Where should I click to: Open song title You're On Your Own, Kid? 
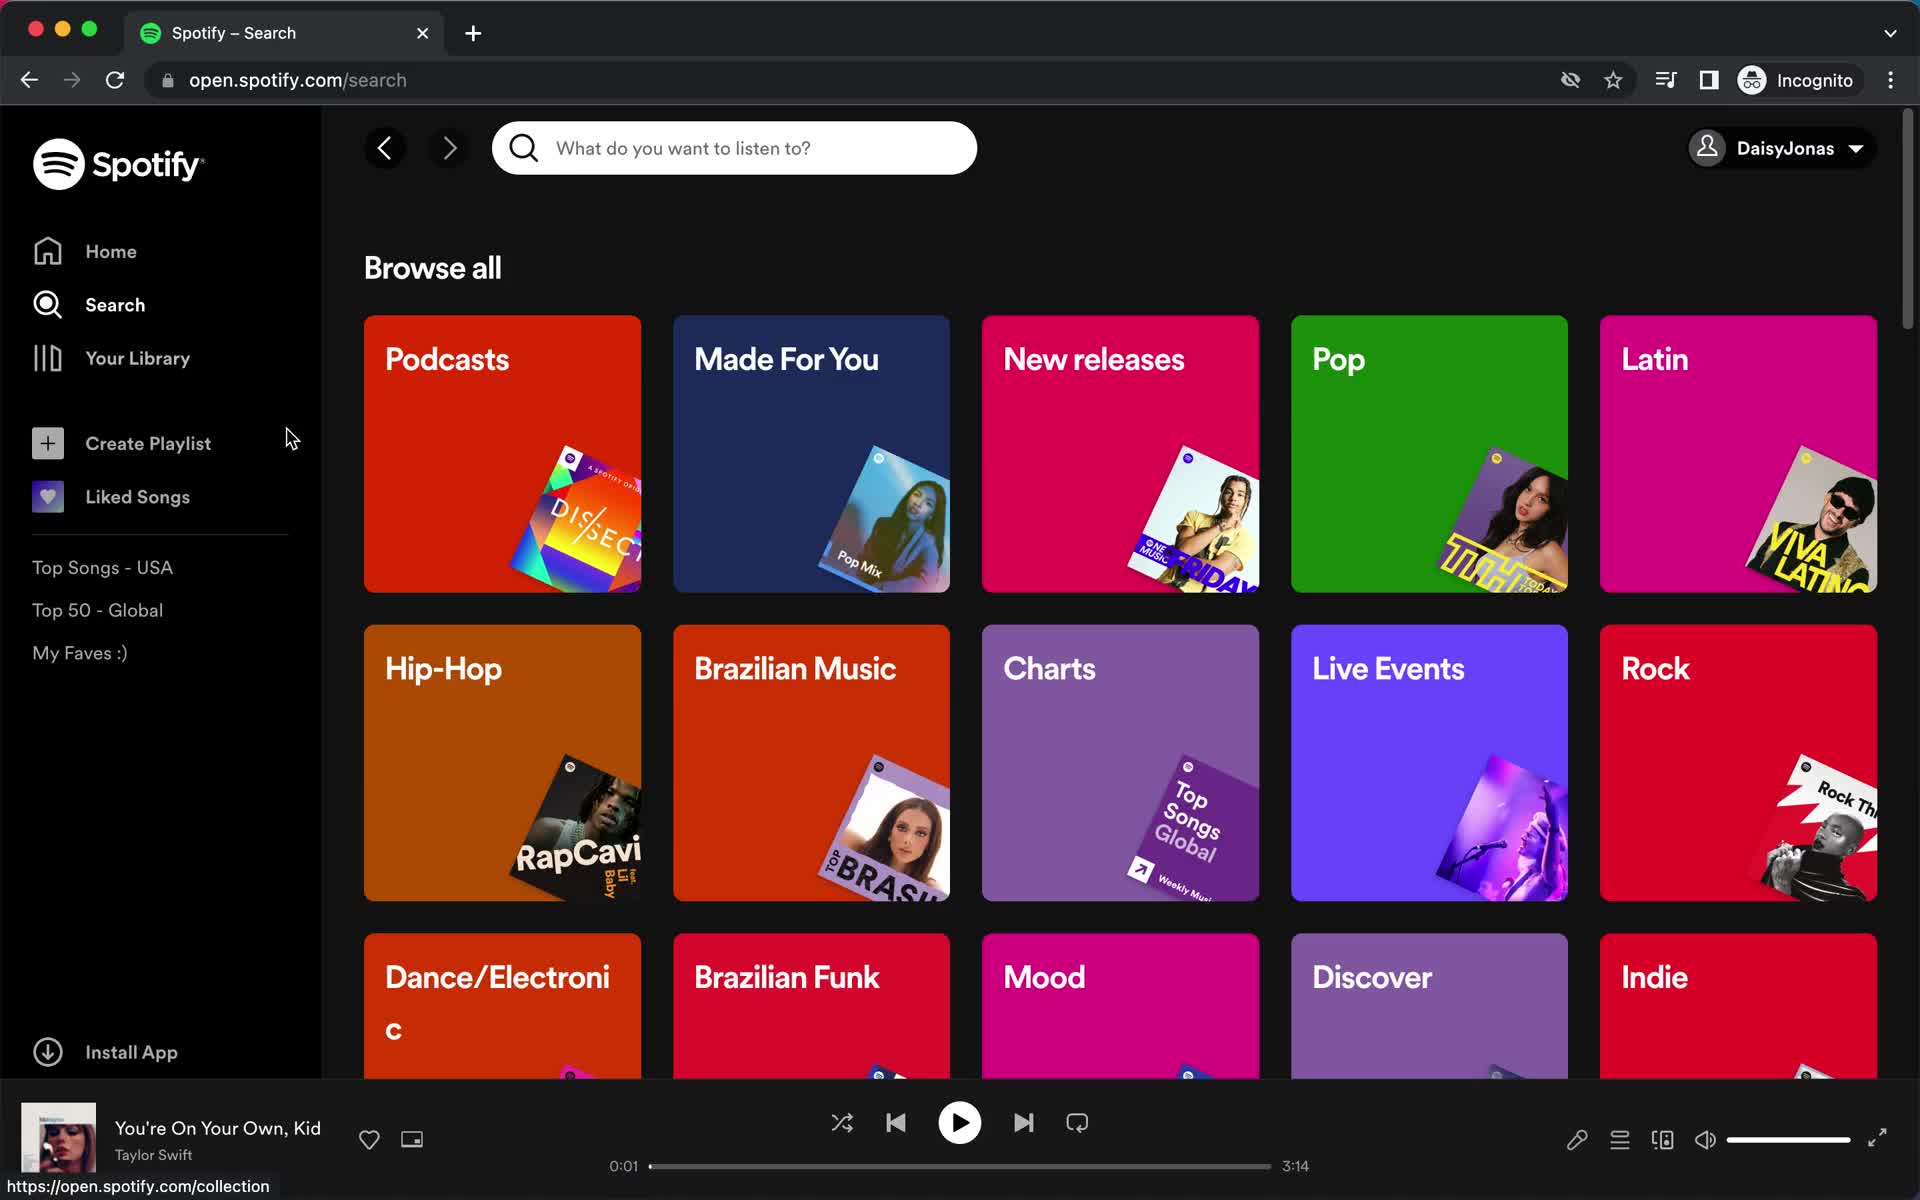218,1128
